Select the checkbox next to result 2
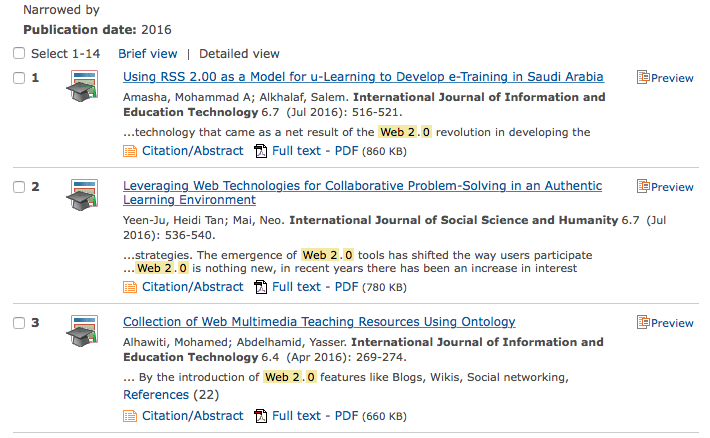The height and width of the screenshot is (438, 710). [19, 187]
